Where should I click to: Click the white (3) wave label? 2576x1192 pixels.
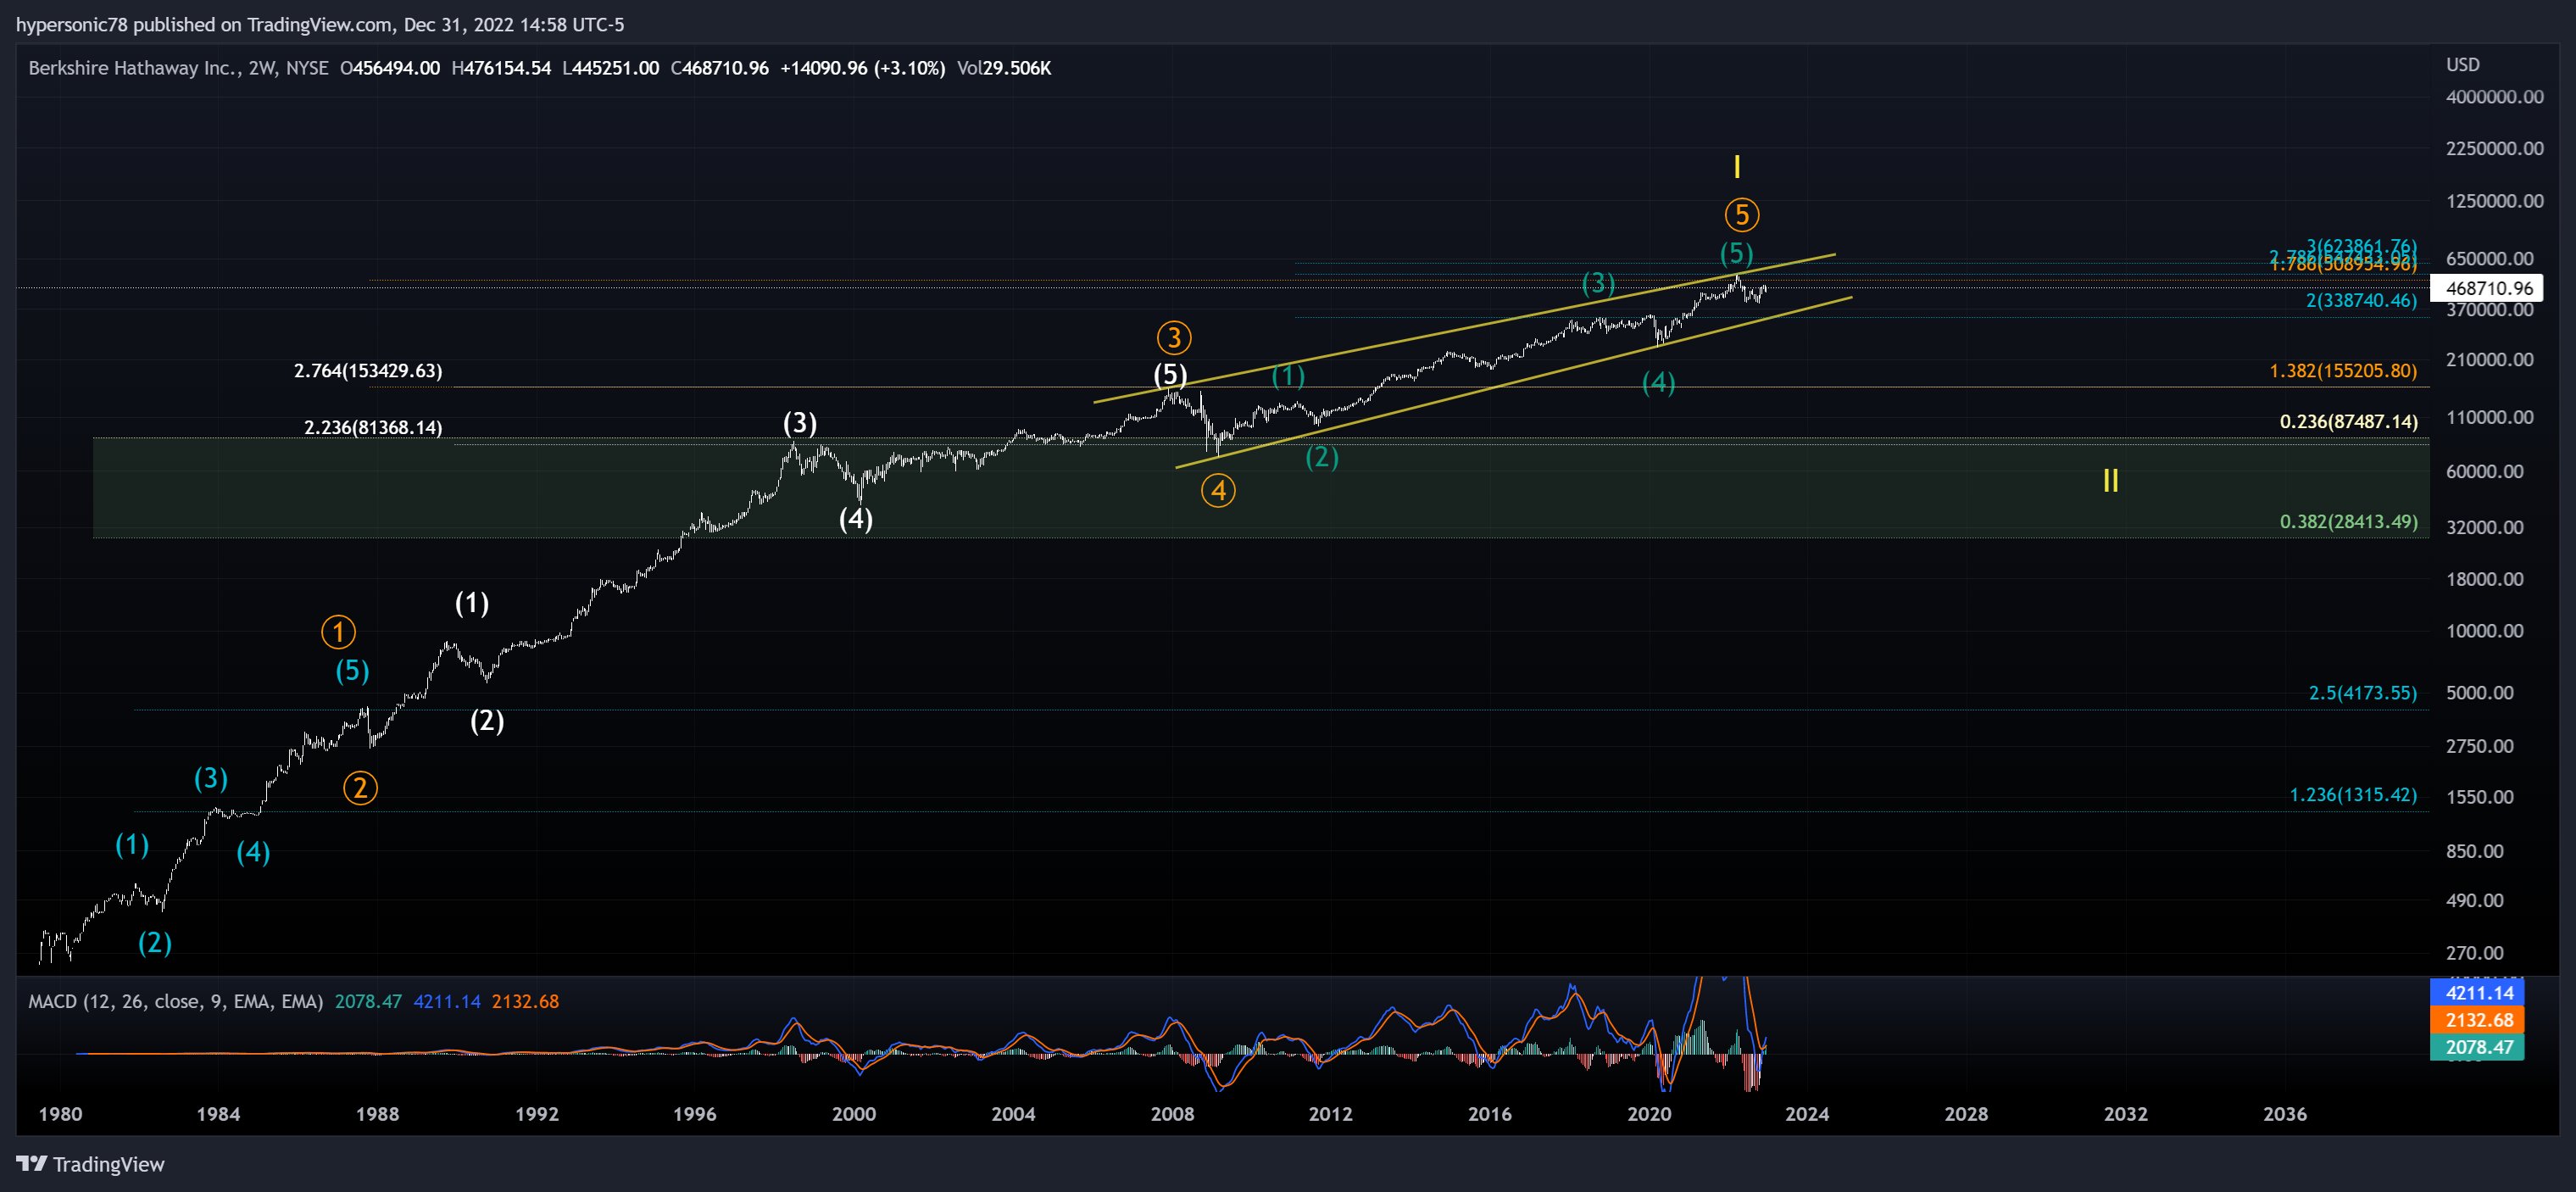point(800,423)
